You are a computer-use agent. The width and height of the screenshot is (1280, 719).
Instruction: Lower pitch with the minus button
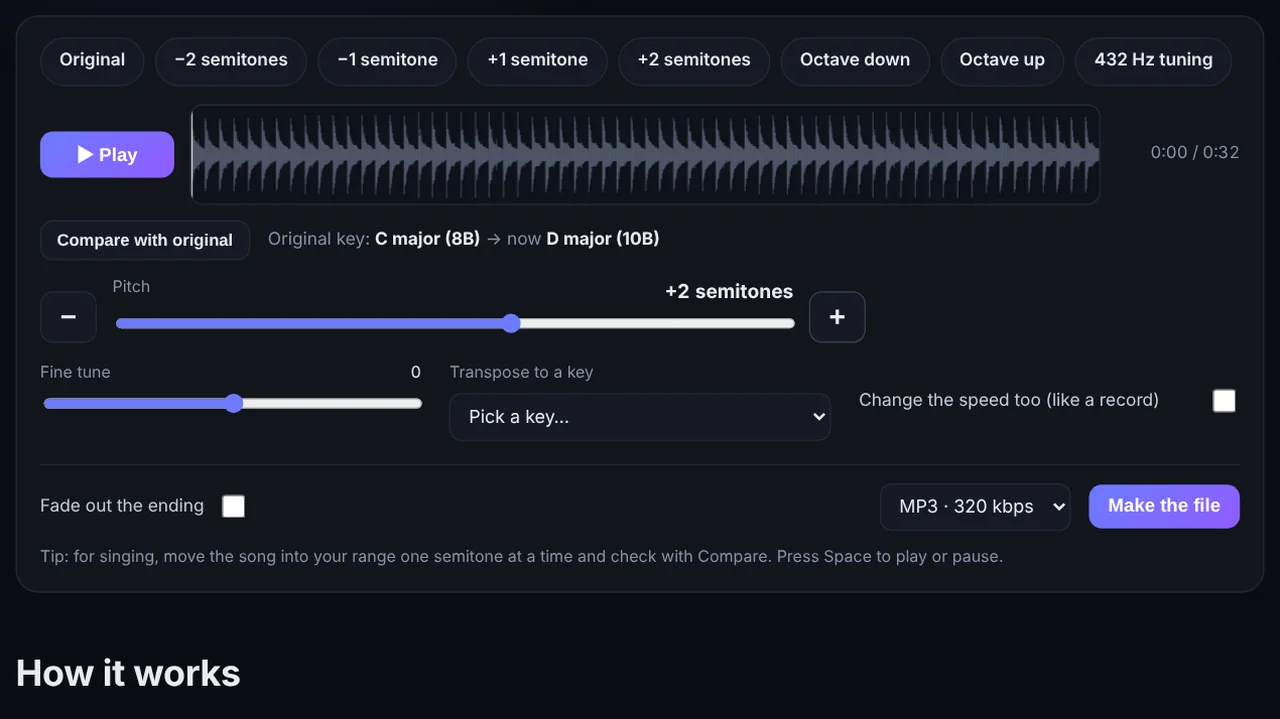[68, 317]
